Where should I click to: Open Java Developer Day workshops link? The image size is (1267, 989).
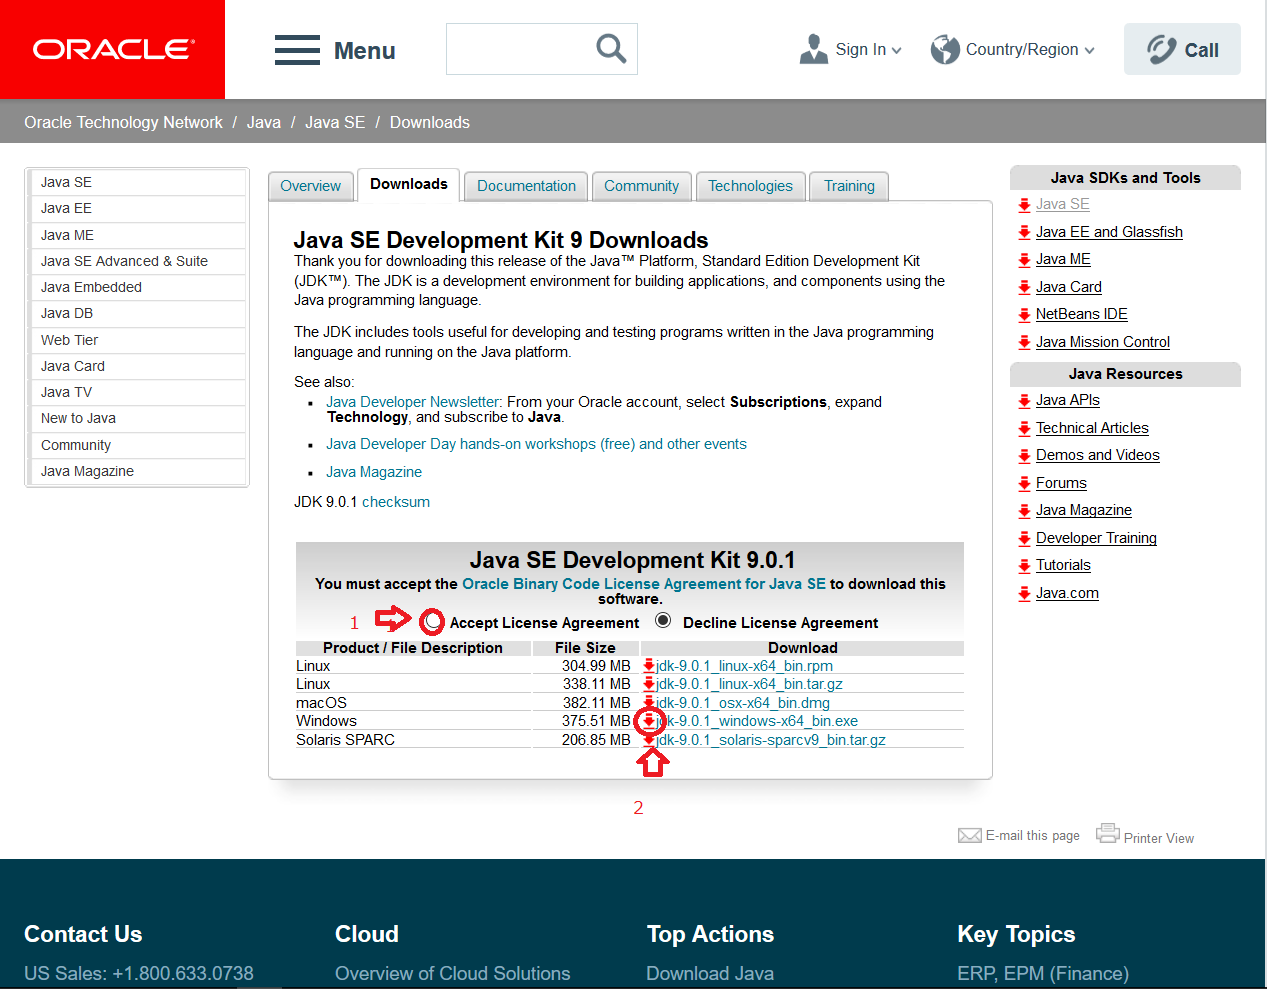pos(536,444)
